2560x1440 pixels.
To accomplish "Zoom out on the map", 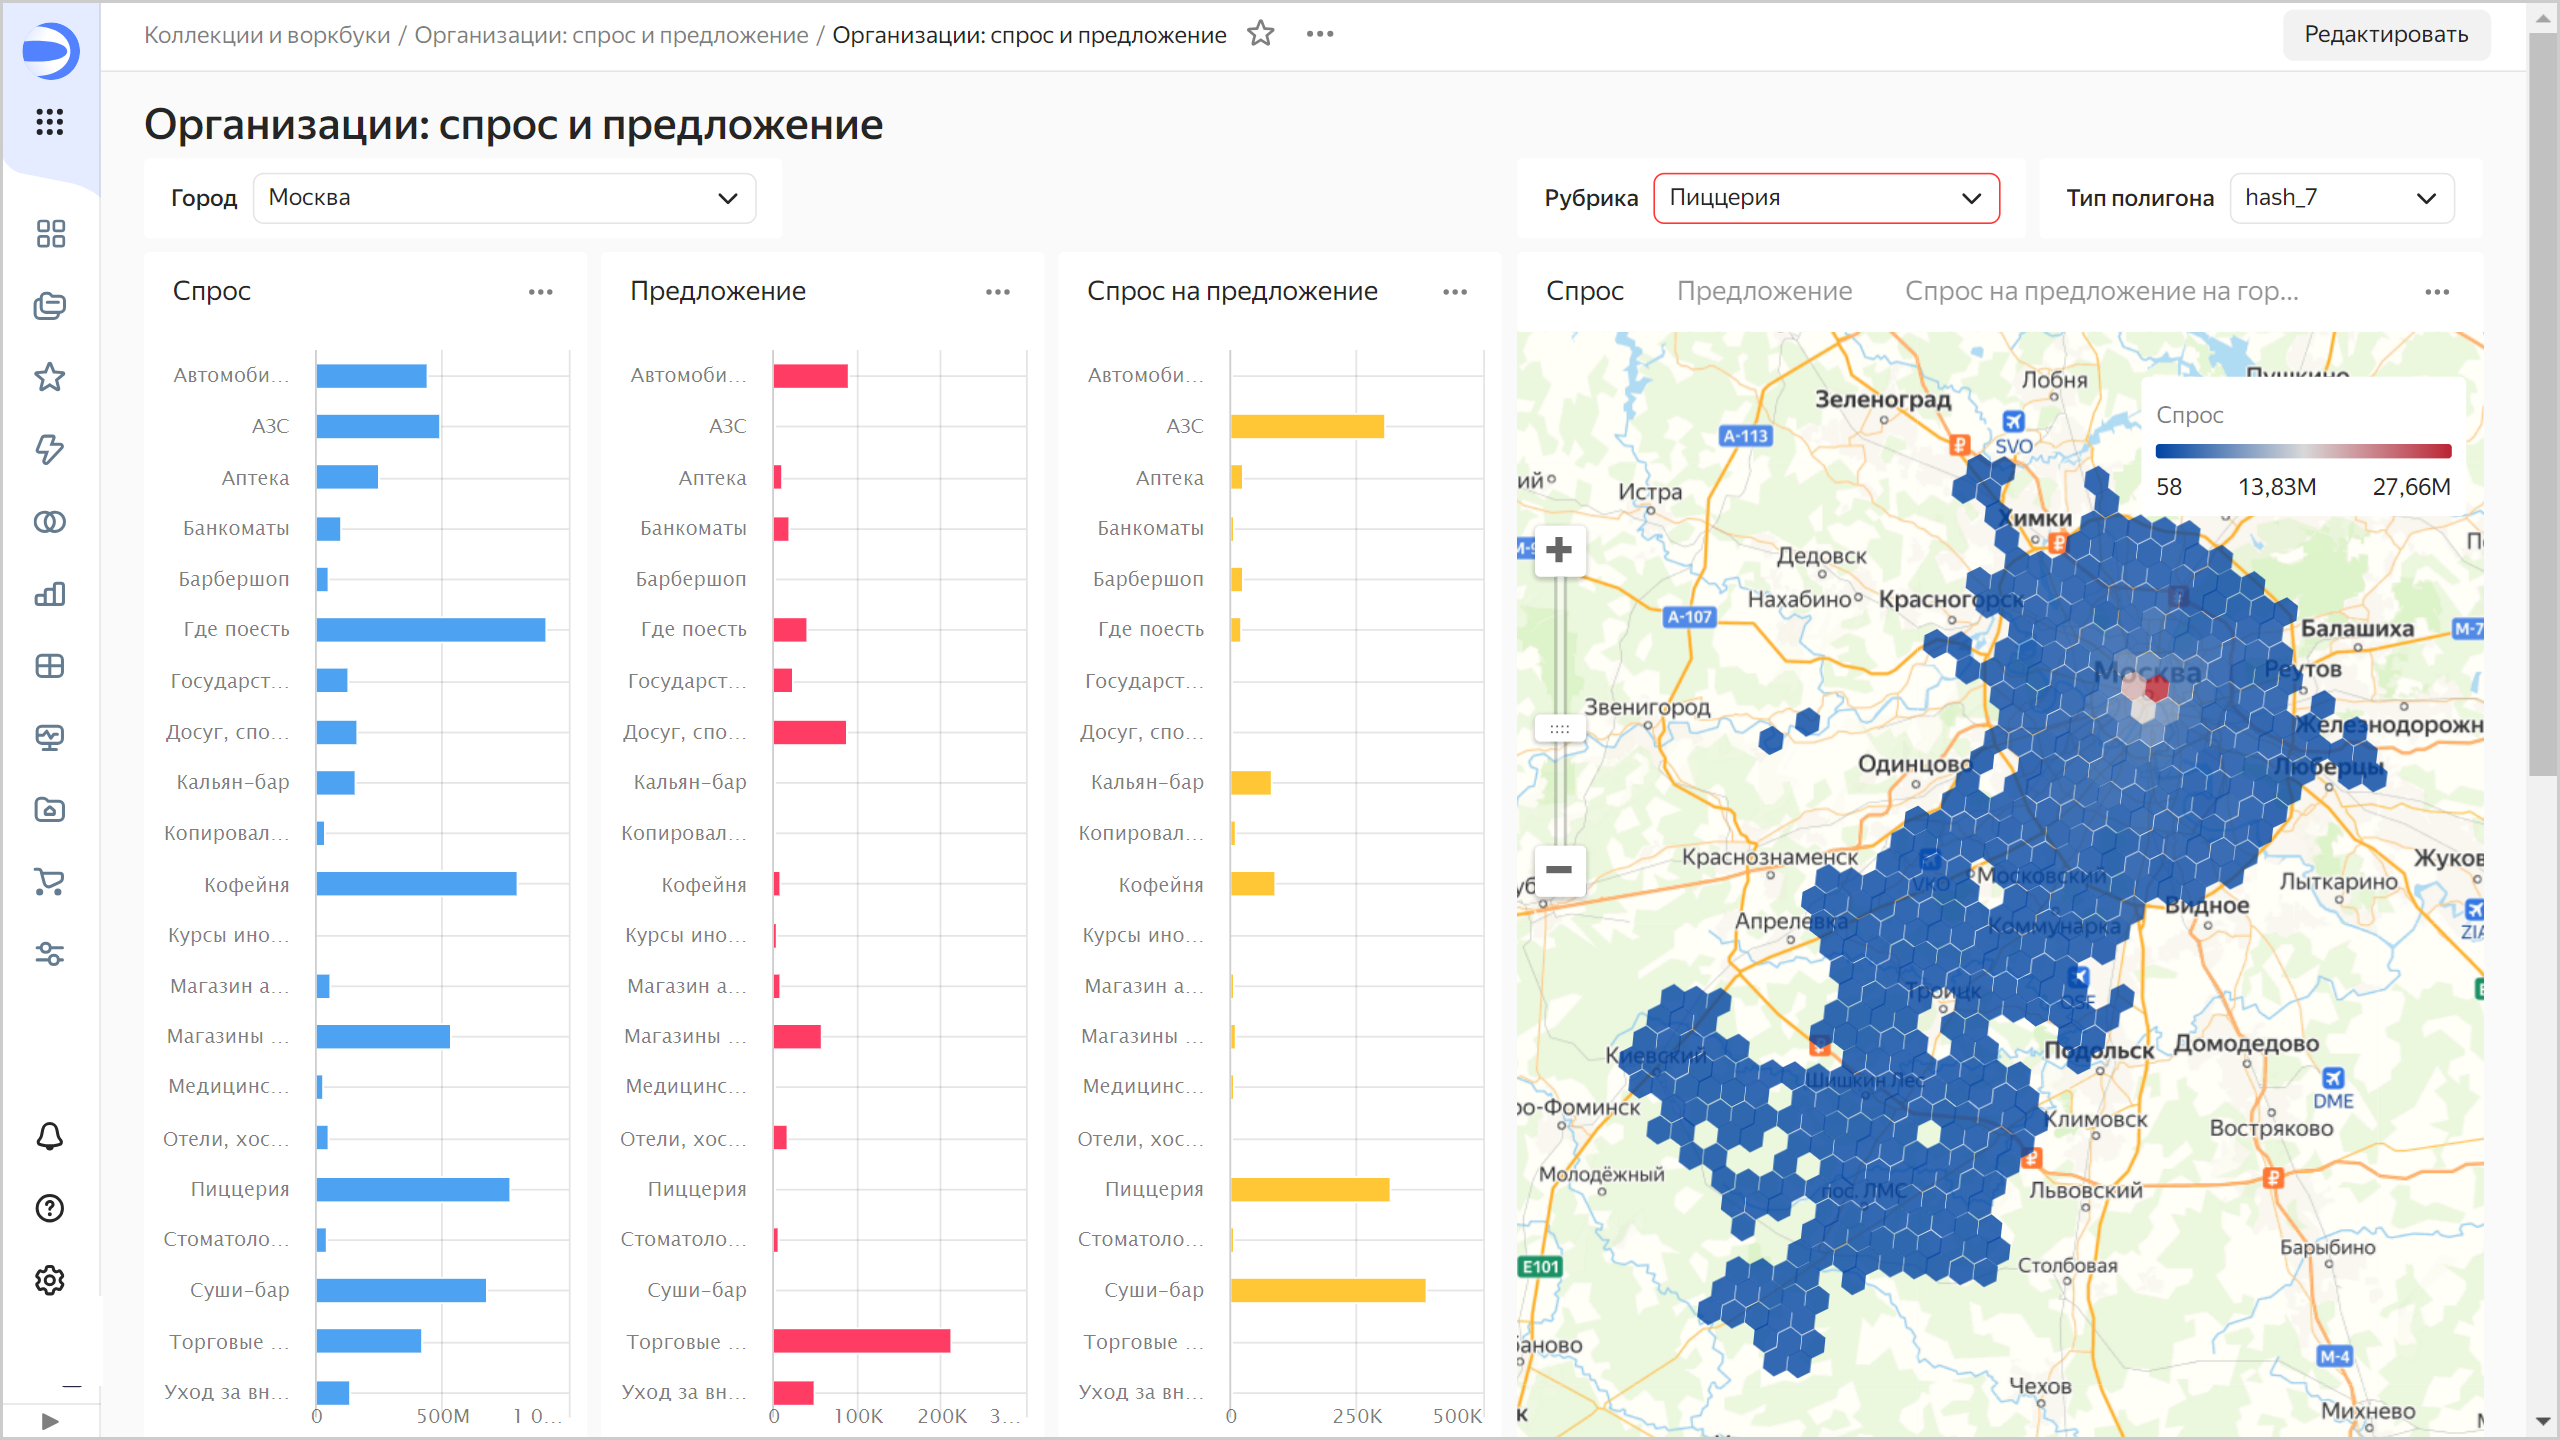I will (1559, 869).
